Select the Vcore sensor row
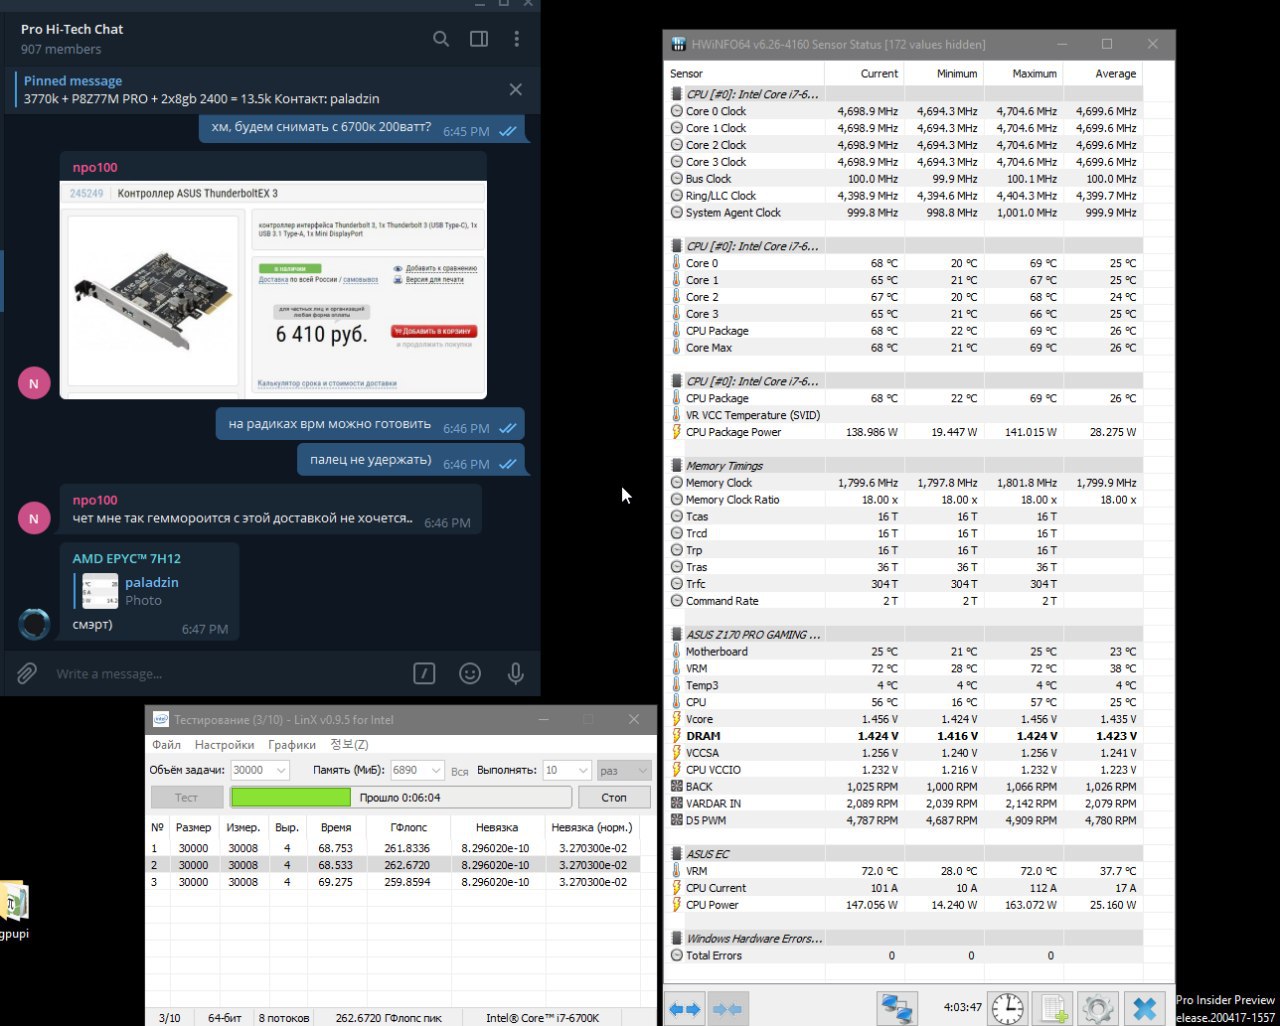Viewport: 1280px width, 1026px height. click(905, 719)
